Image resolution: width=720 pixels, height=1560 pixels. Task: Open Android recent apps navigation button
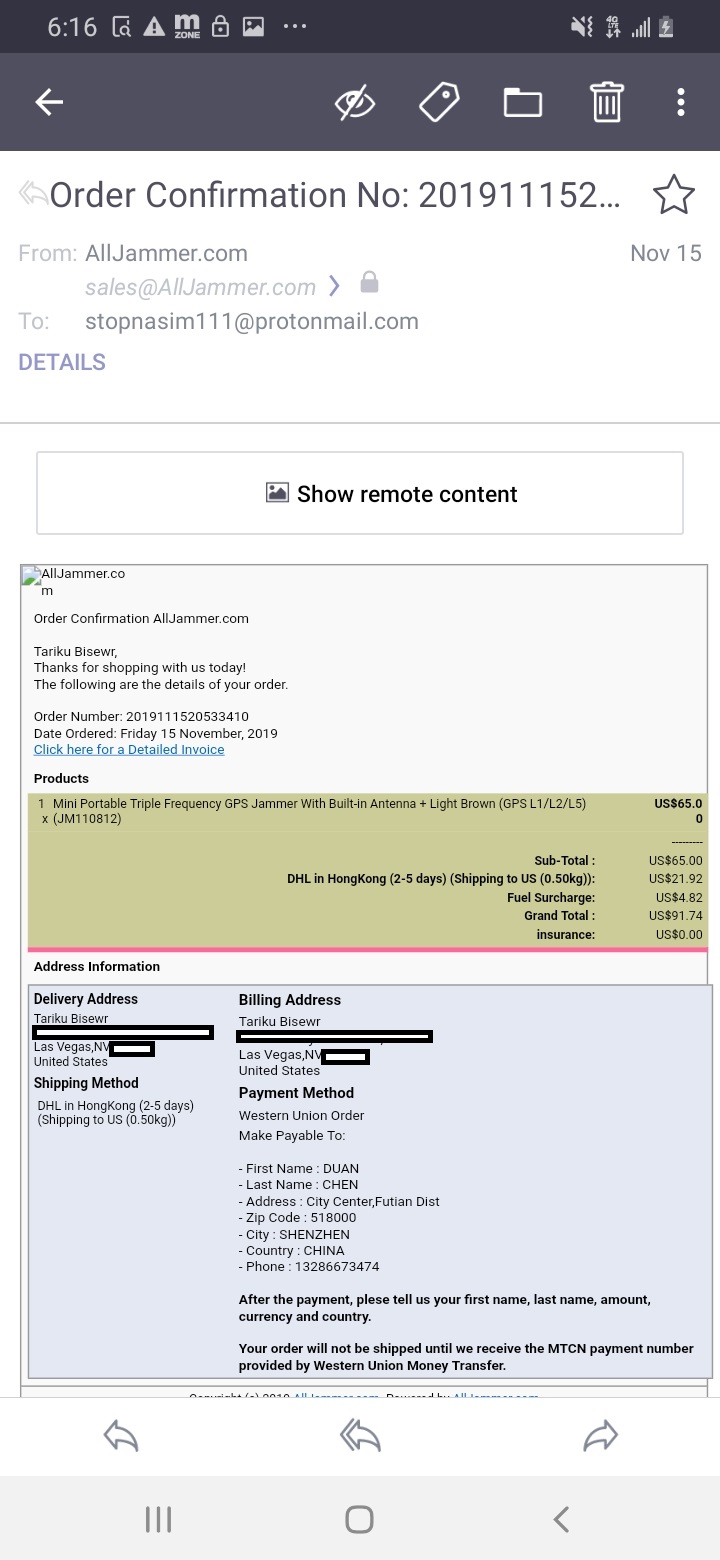coord(158,1520)
